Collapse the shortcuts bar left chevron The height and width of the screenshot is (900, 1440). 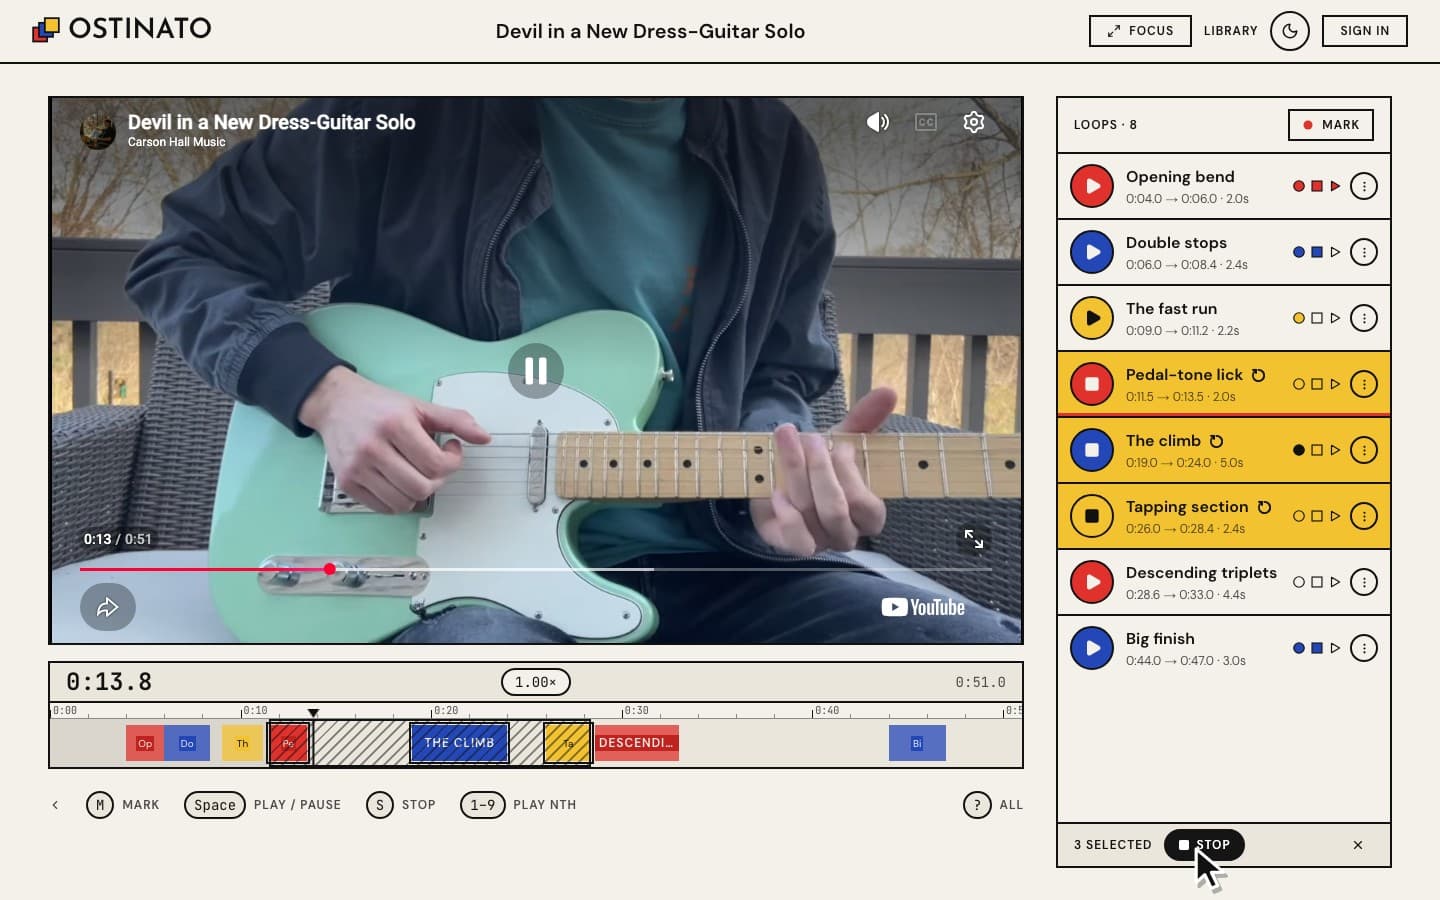(x=55, y=805)
